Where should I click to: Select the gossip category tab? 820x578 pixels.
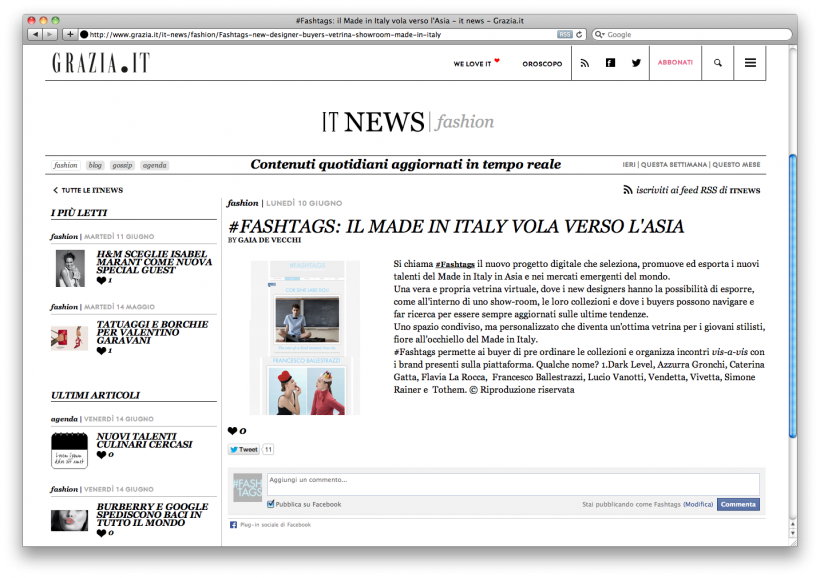click(122, 165)
